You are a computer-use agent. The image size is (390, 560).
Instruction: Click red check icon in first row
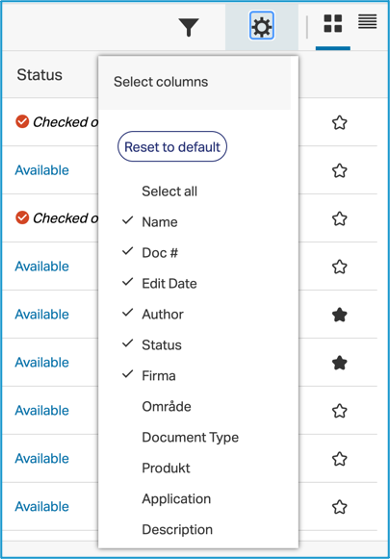[22, 122]
